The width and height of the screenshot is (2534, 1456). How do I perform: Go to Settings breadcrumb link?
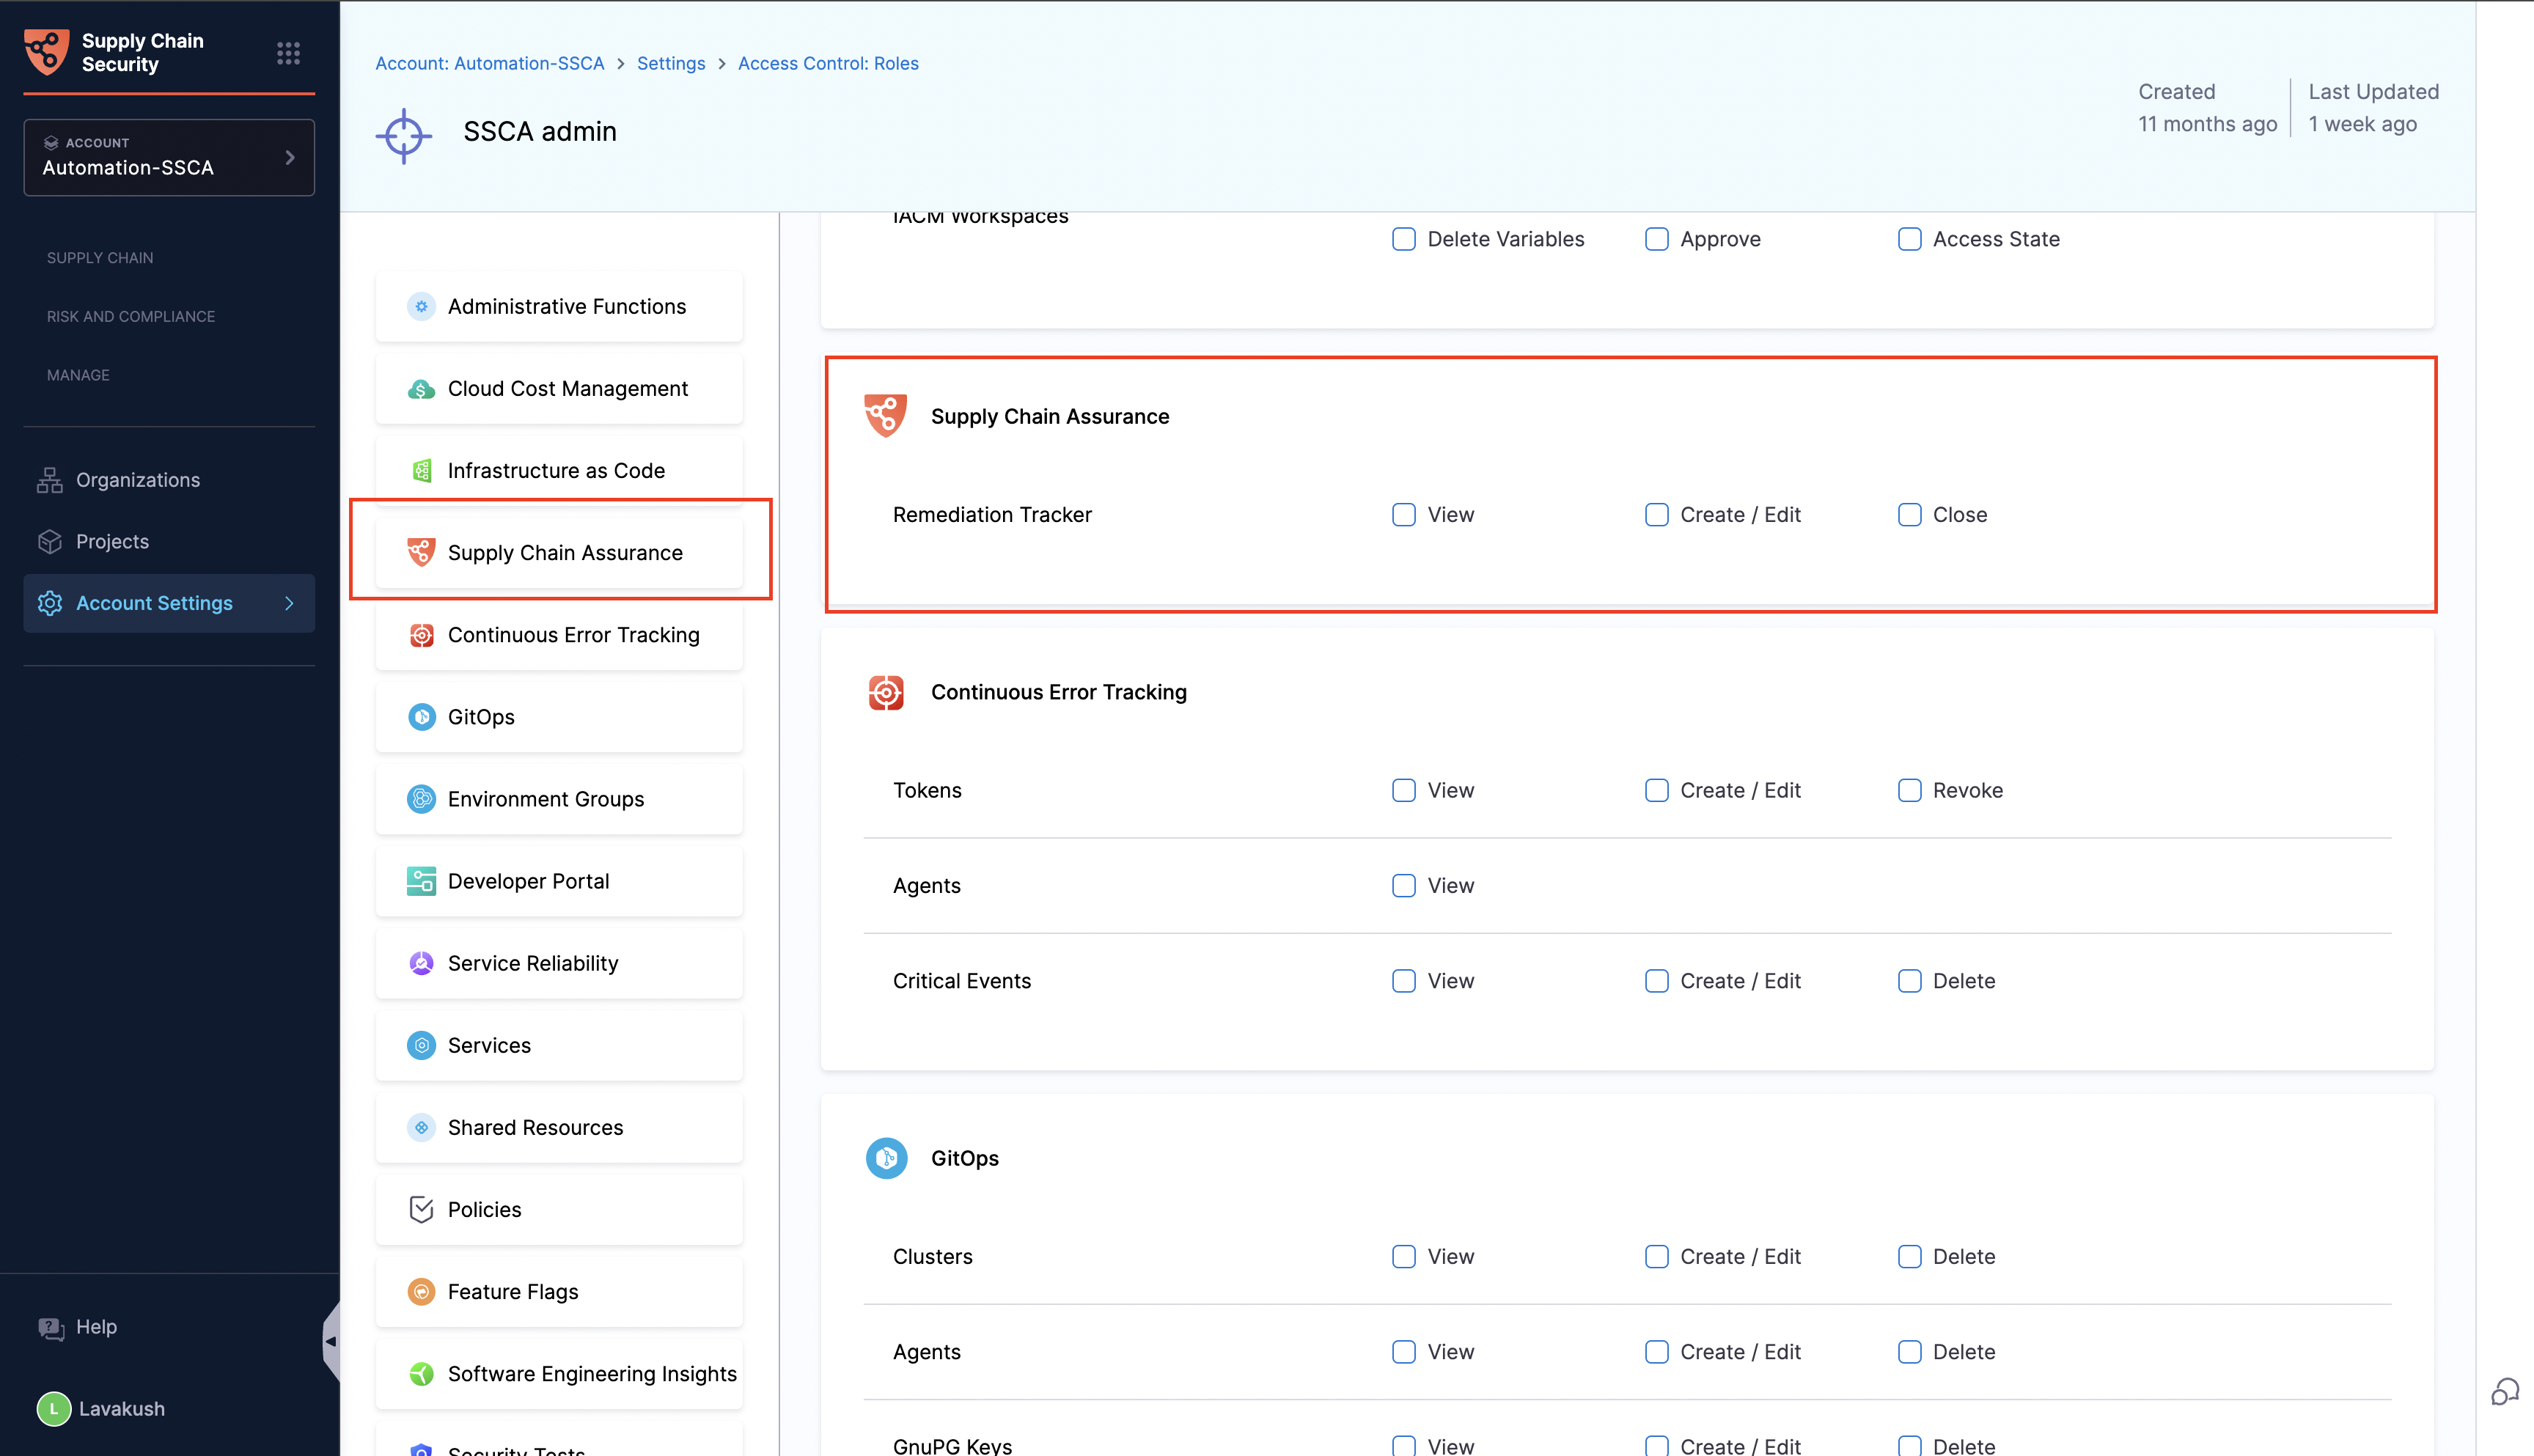click(670, 63)
